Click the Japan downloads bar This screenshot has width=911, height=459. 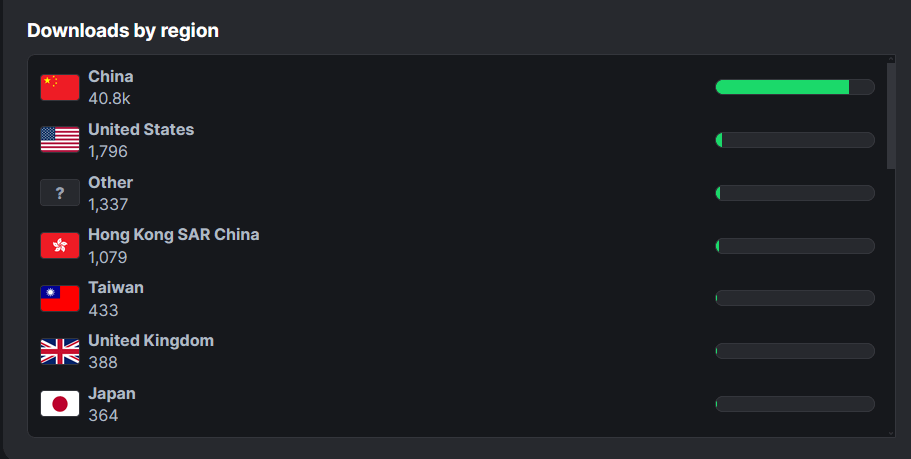(795, 404)
